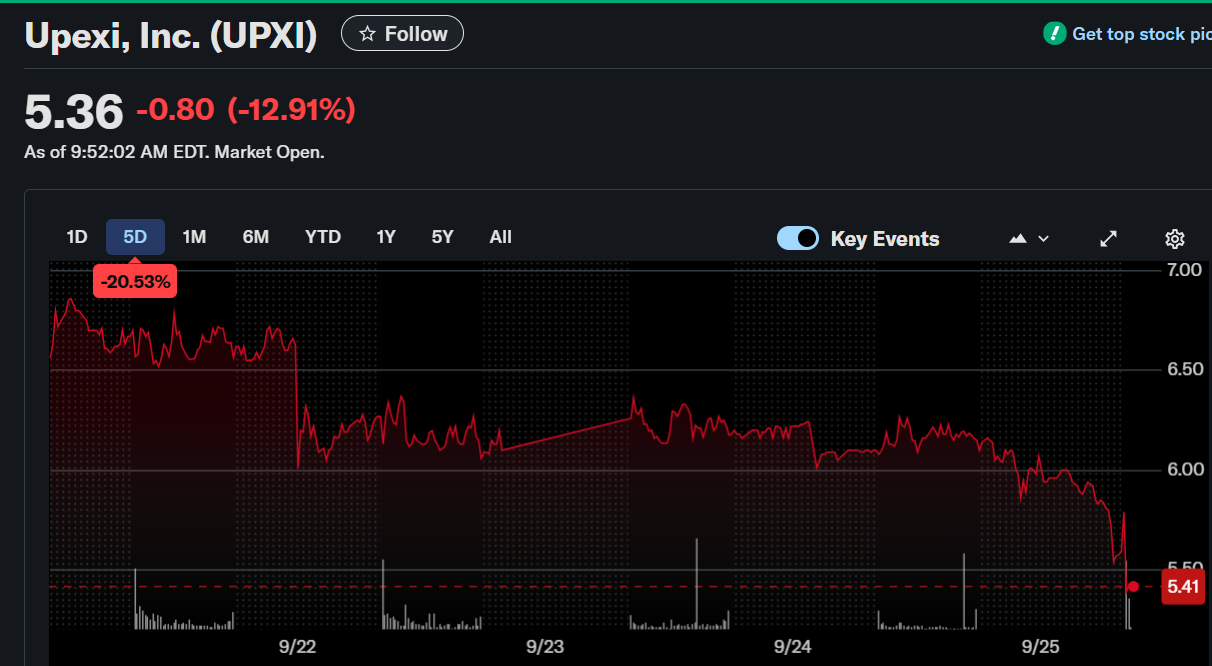Click the 5.36 stock price
Screen dimensions: 1212x666
74,111
